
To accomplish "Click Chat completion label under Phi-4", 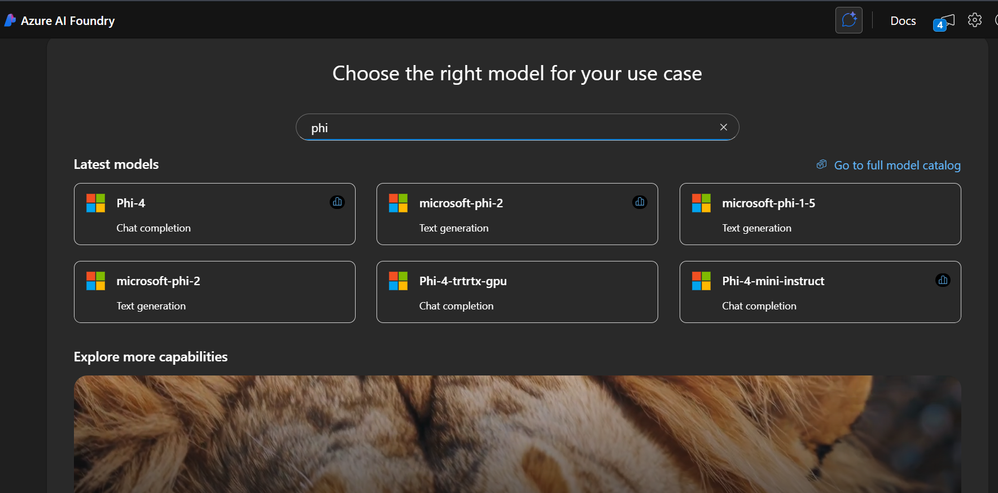I will 153,228.
